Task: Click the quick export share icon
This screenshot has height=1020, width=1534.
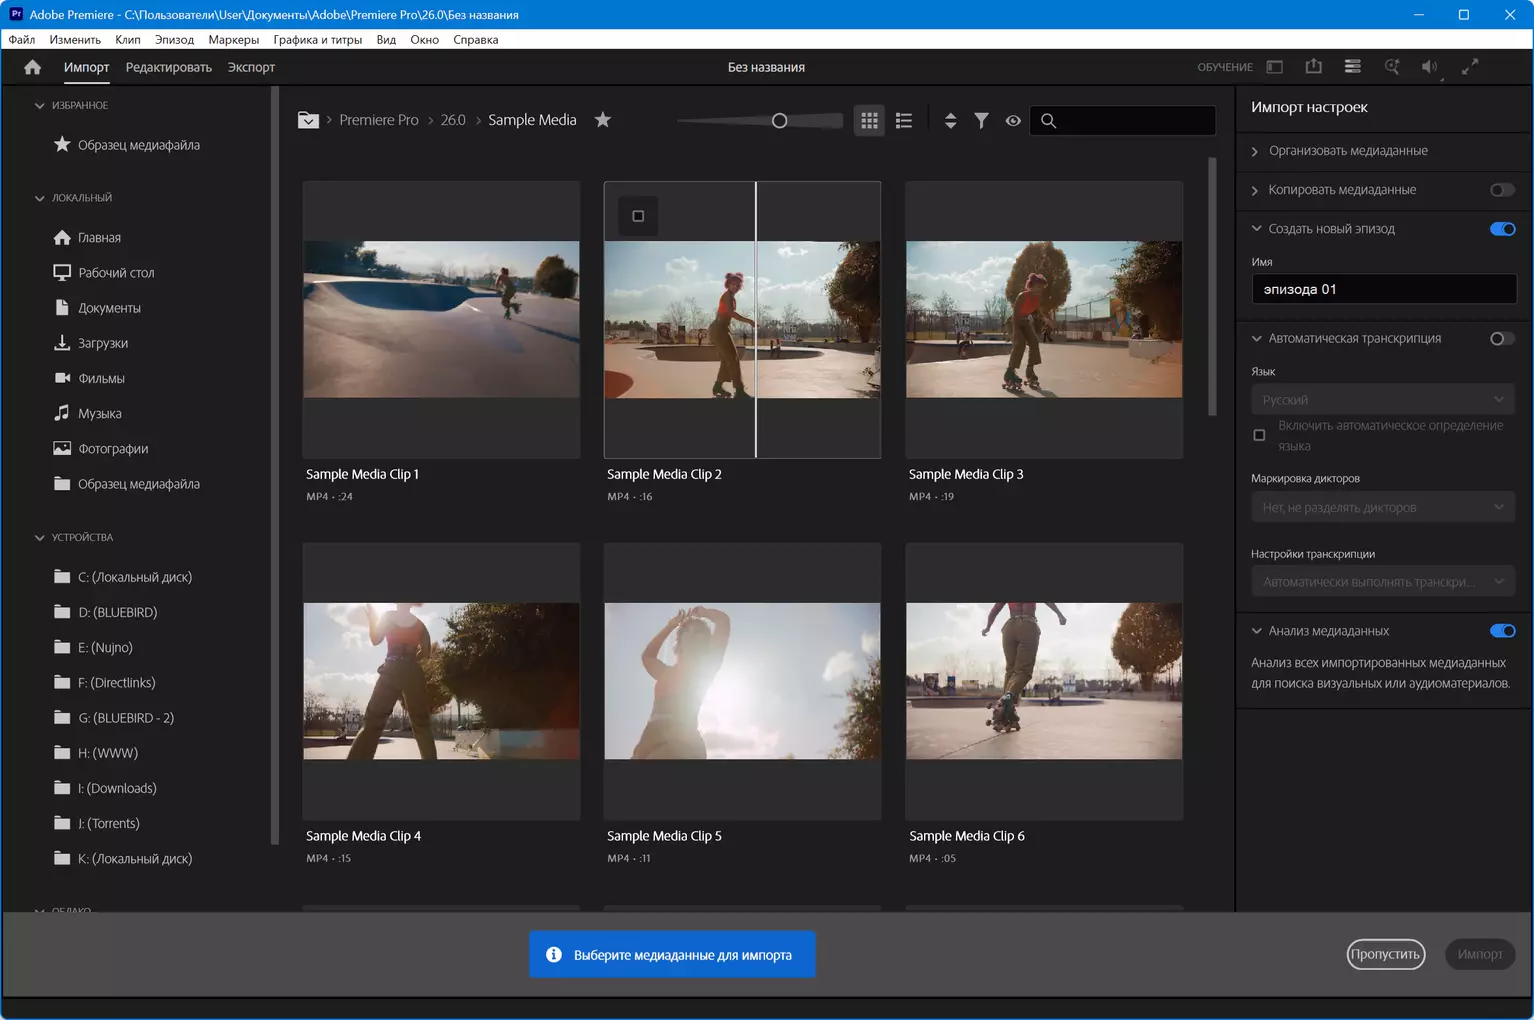Action: pyautogui.click(x=1314, y=66)
